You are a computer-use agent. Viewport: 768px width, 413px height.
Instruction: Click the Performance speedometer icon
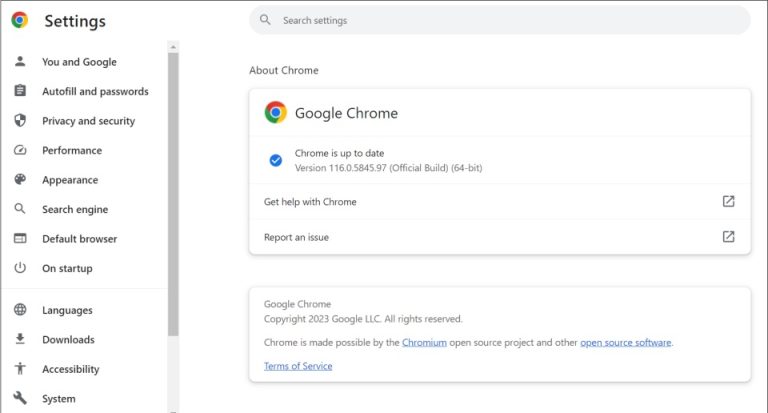20,150
